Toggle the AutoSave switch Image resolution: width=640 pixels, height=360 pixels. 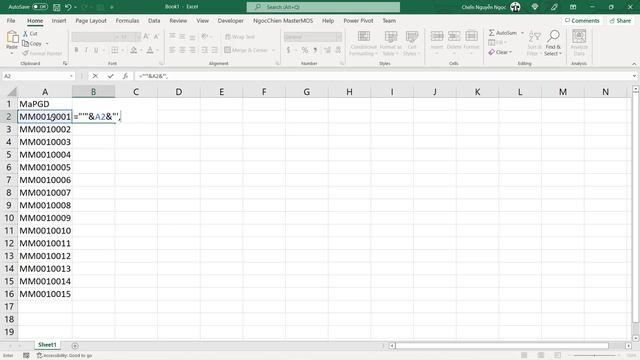point(40,7)
